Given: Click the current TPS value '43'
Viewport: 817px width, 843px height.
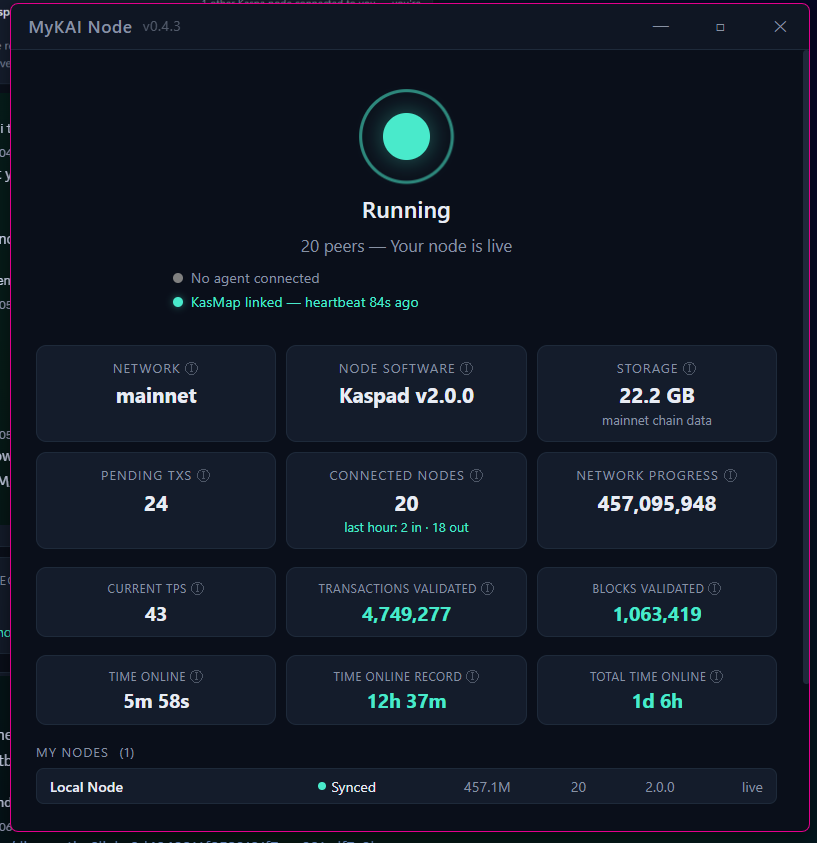Looking at the screenshot, I should click(x=156, y=614).
